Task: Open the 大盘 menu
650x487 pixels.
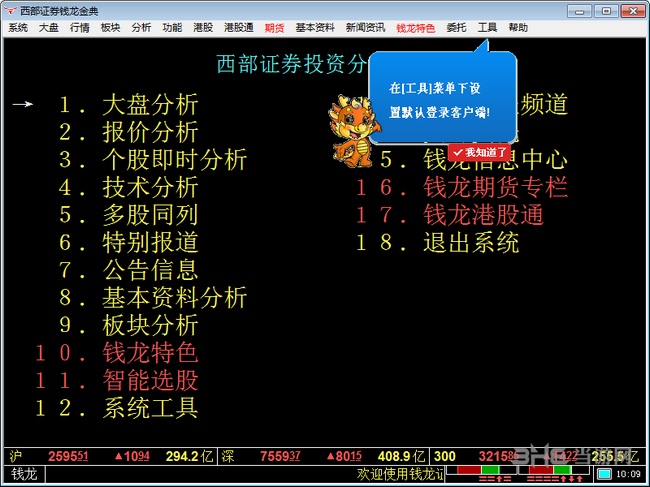Action: click(x=49, y=28)
